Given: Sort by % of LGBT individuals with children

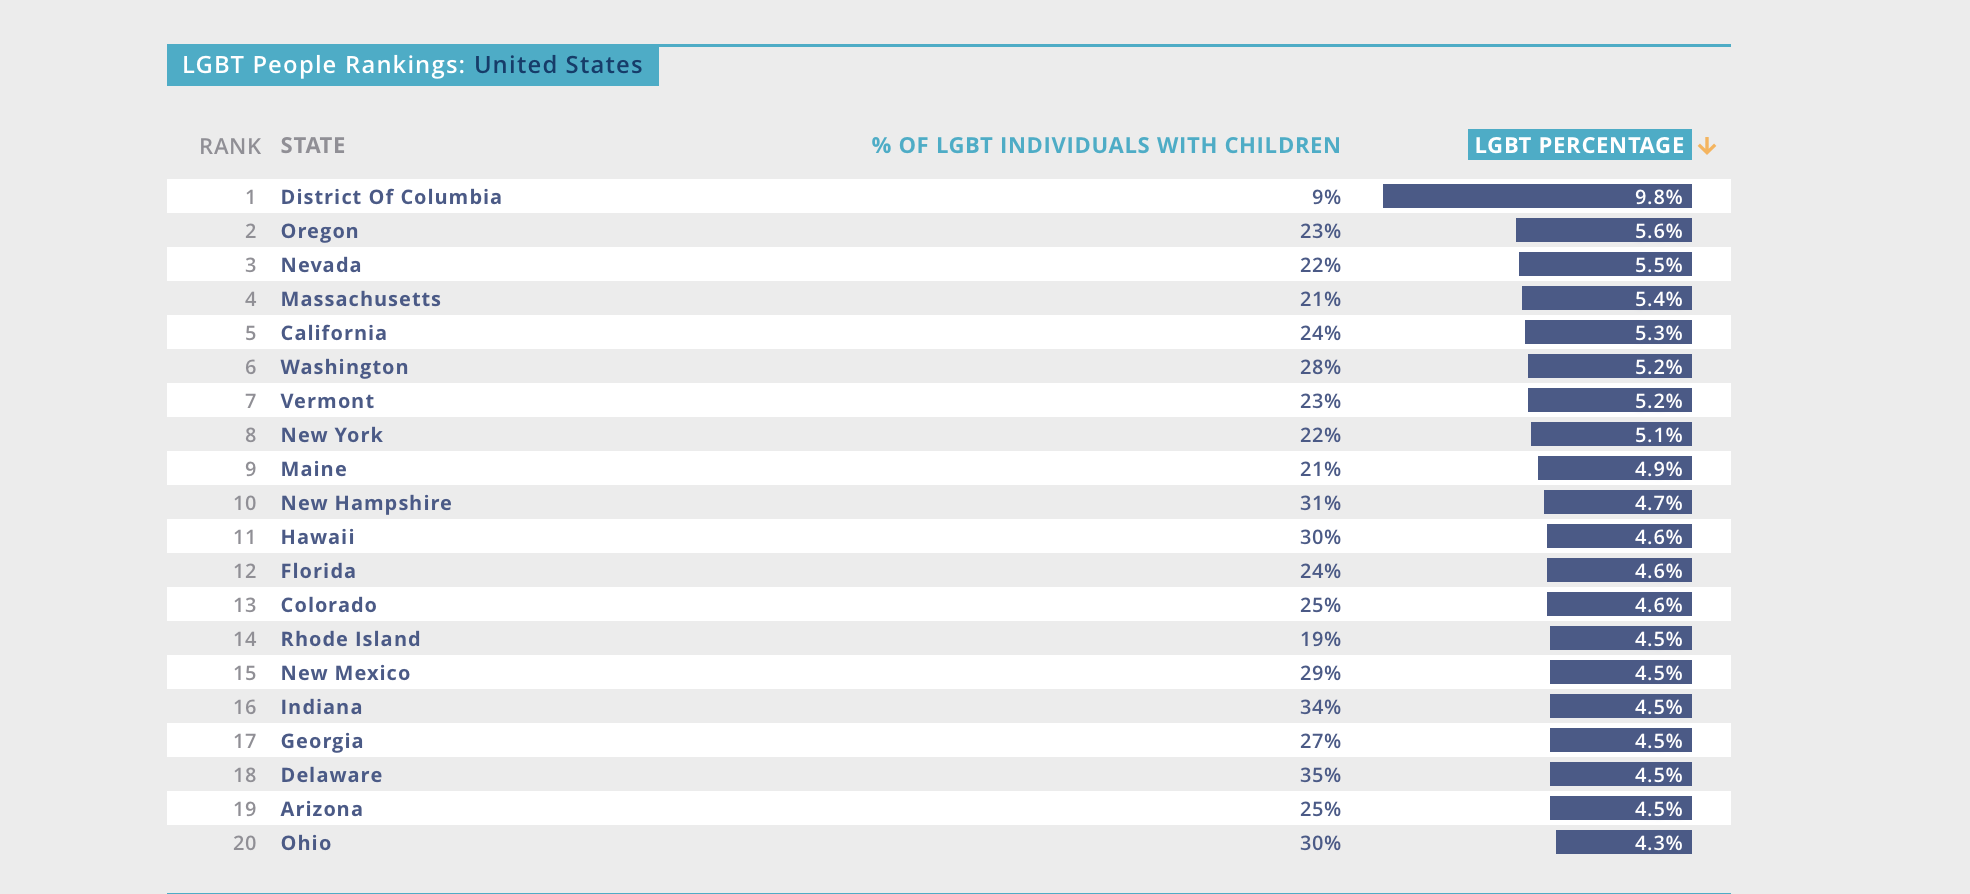Looking at the screenshot, I should (1105, 145).
